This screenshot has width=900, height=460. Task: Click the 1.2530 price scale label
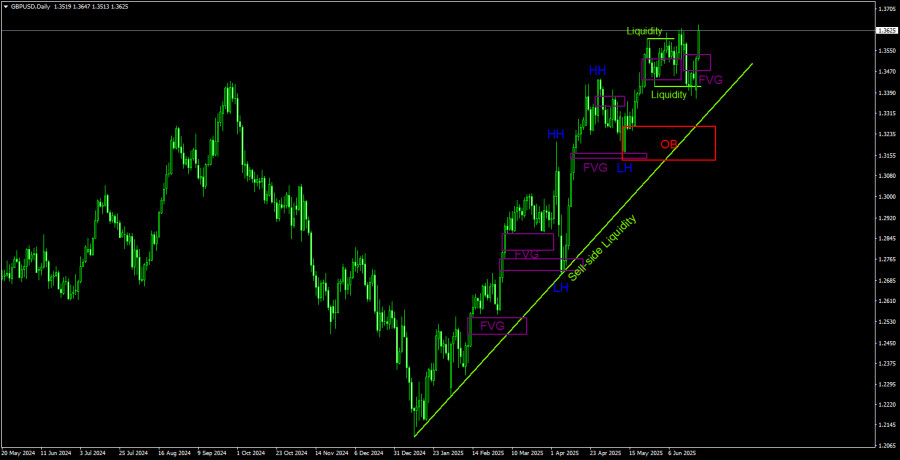(887, 322)
